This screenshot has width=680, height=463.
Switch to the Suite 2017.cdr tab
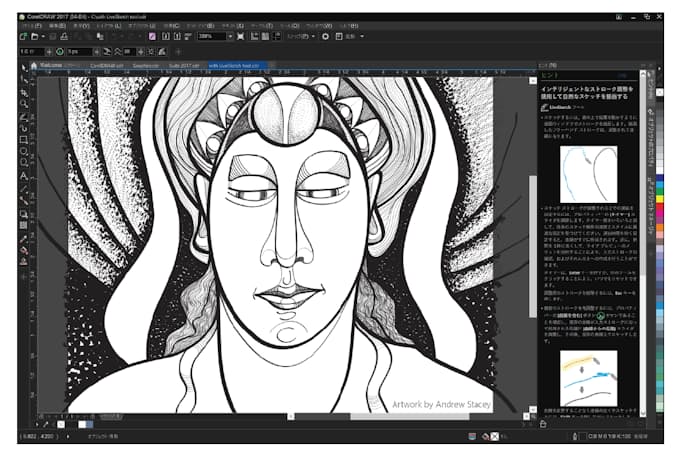pos(184,65)
